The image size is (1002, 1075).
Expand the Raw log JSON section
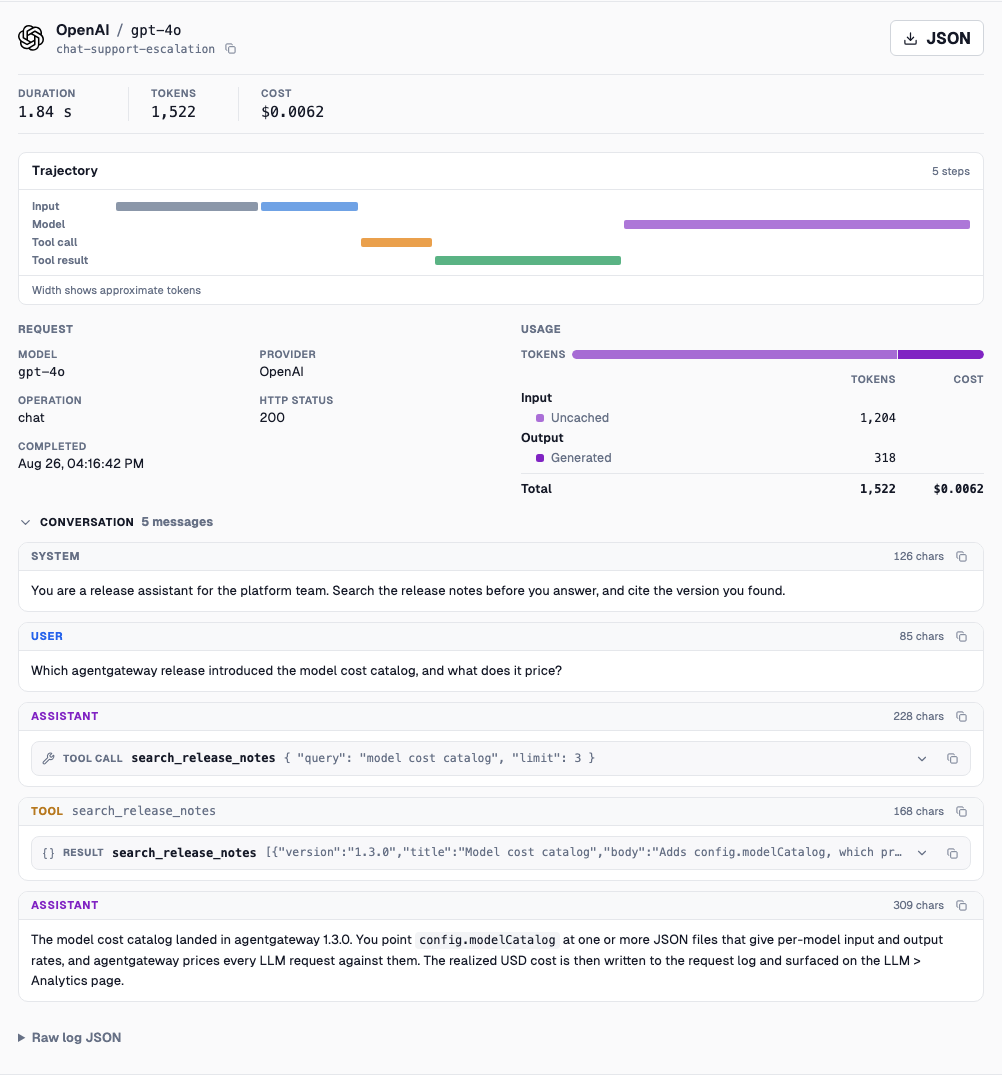pyautogui.click(x=70, y=1037)
